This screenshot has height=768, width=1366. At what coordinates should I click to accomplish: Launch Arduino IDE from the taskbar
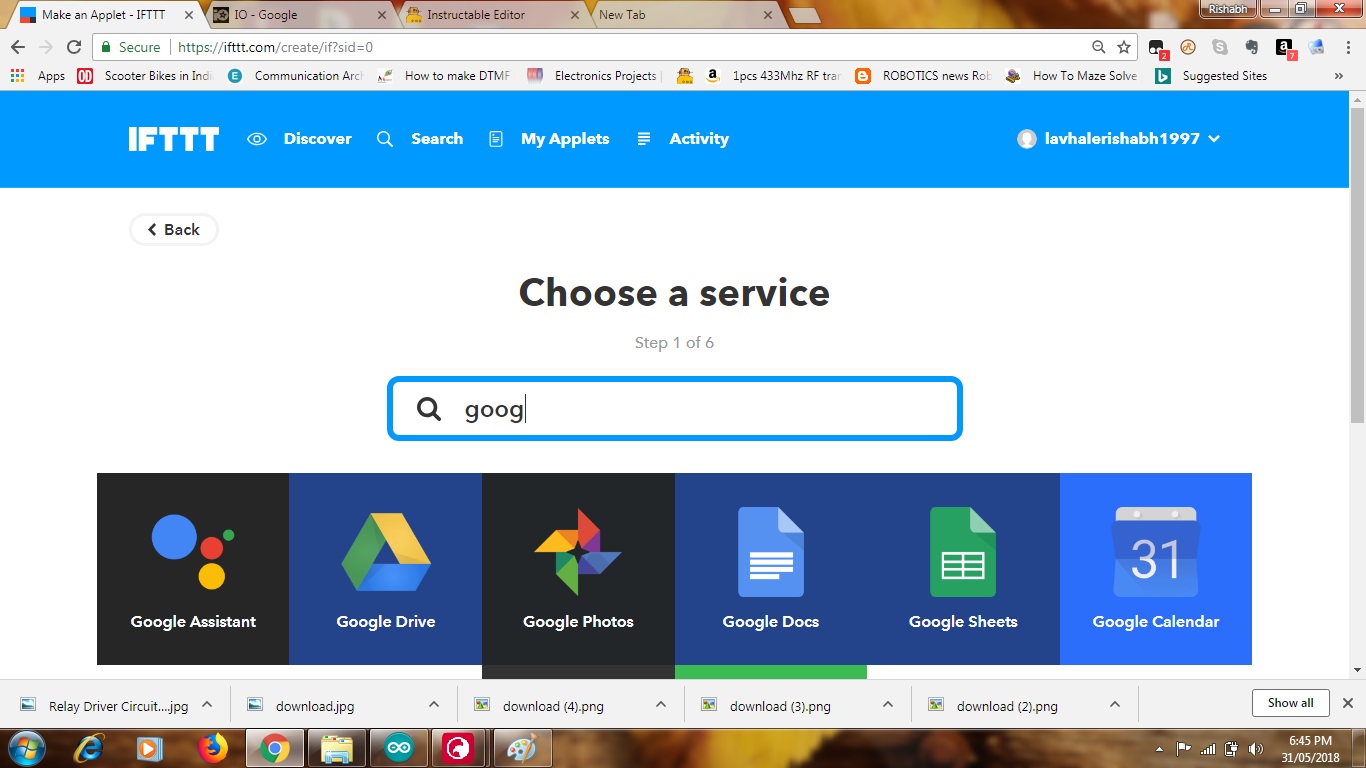(399, 748)
